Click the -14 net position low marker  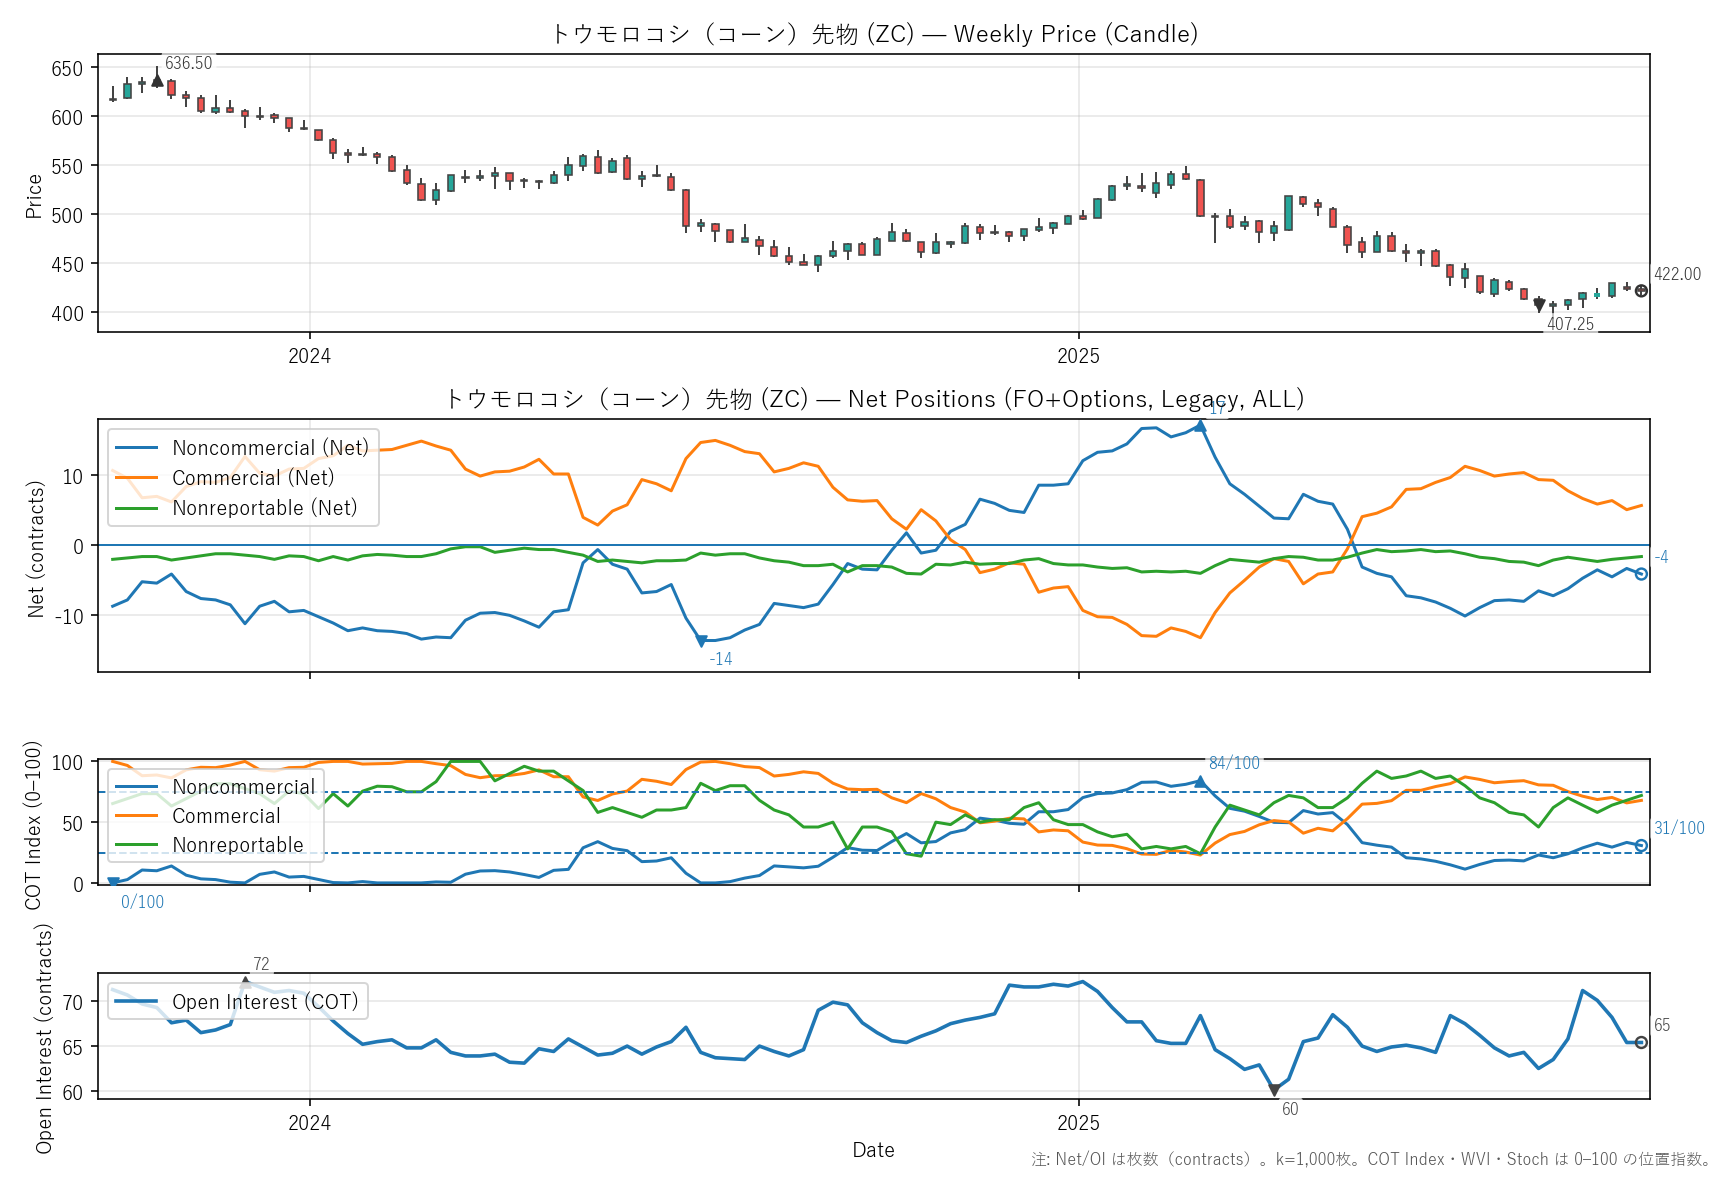pos(701,641)
